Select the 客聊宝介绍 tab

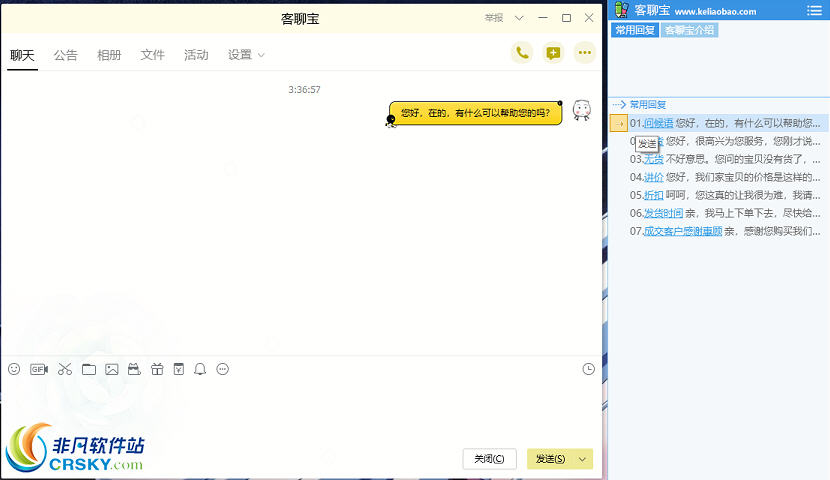point(689,30)
